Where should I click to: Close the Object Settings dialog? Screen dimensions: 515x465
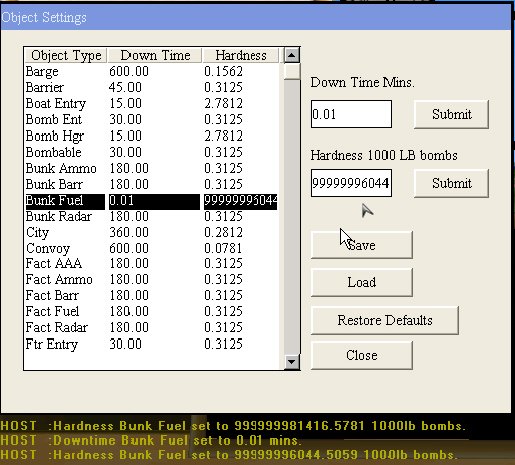[362, 355]
